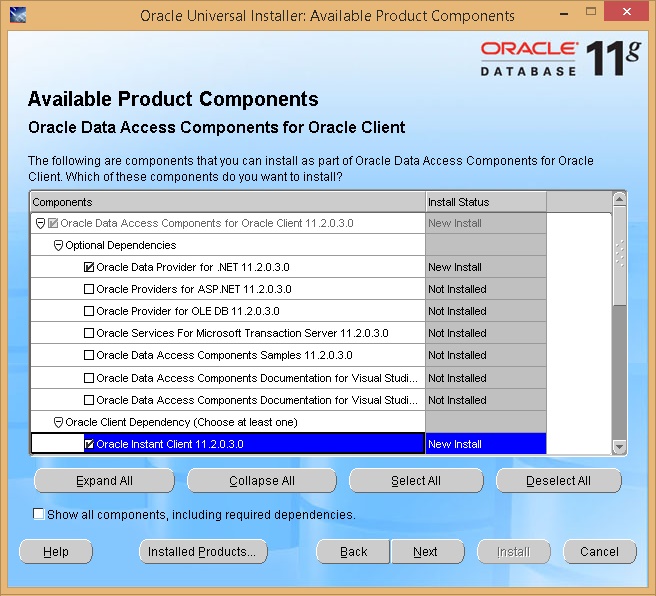Click scrollbar up arrow in components list
This screenshot has height=596, width=656.
(x=619, y=199)
